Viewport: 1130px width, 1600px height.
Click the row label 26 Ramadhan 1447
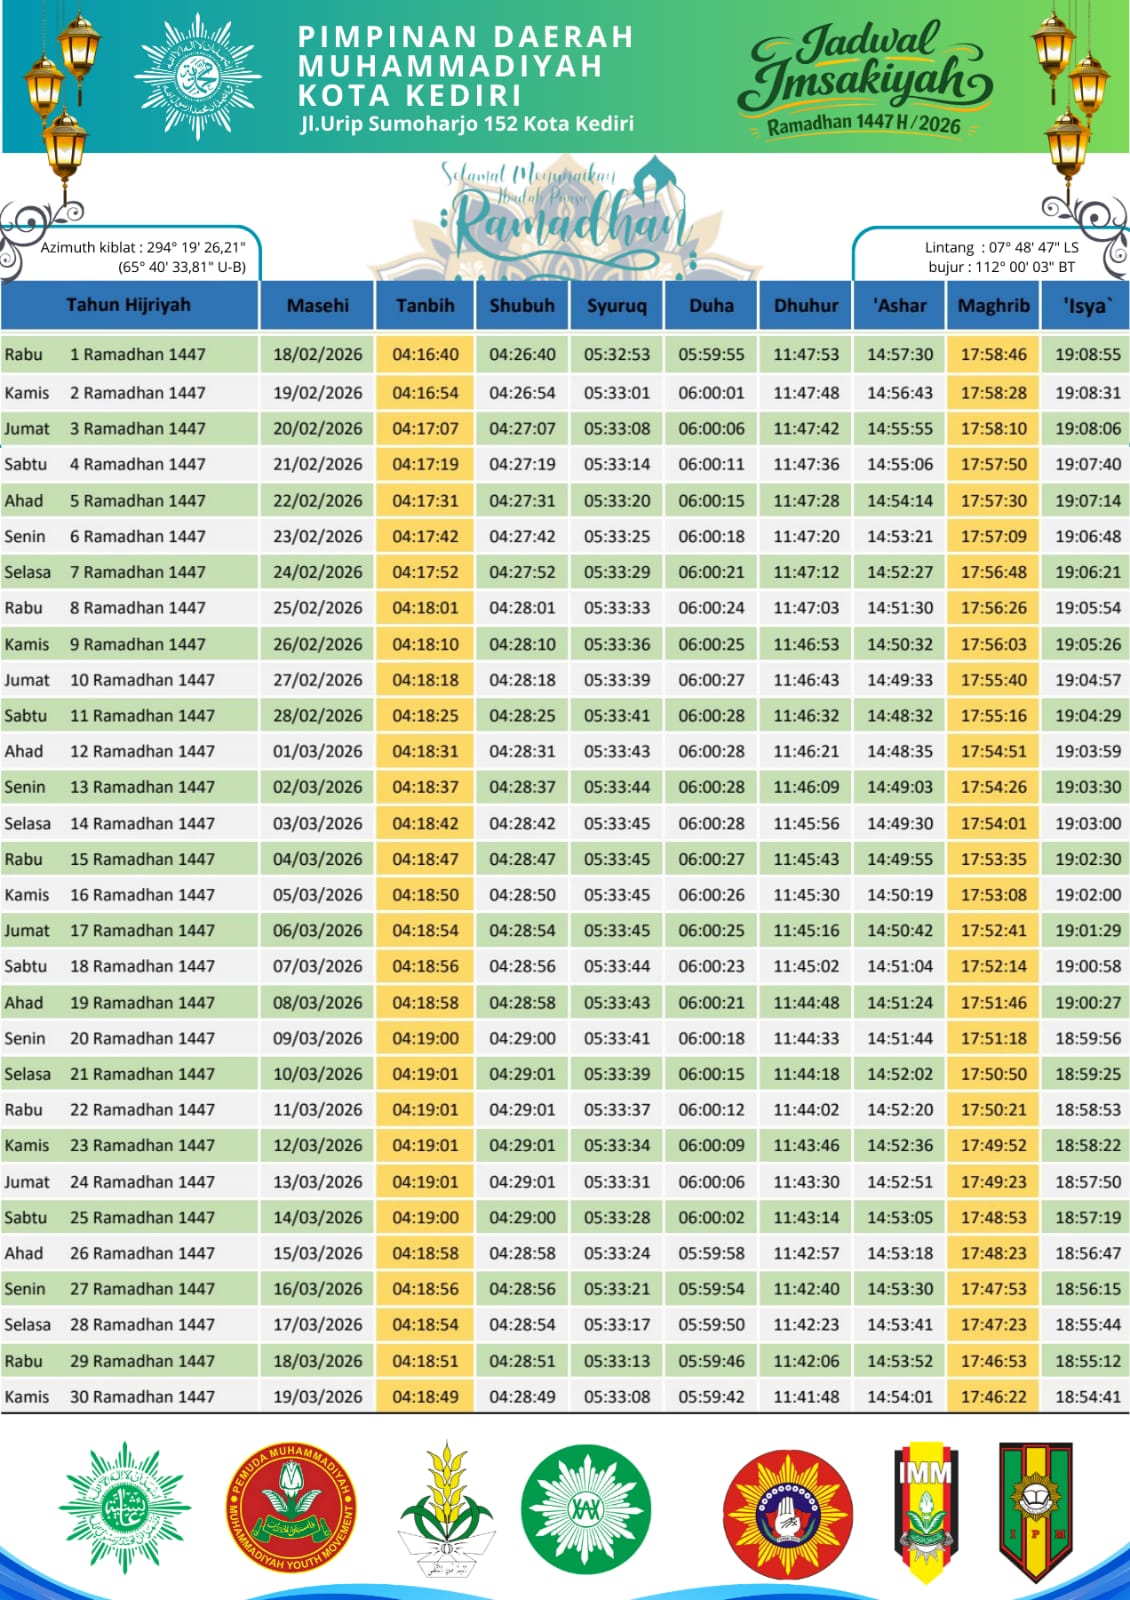[142, 1253]
